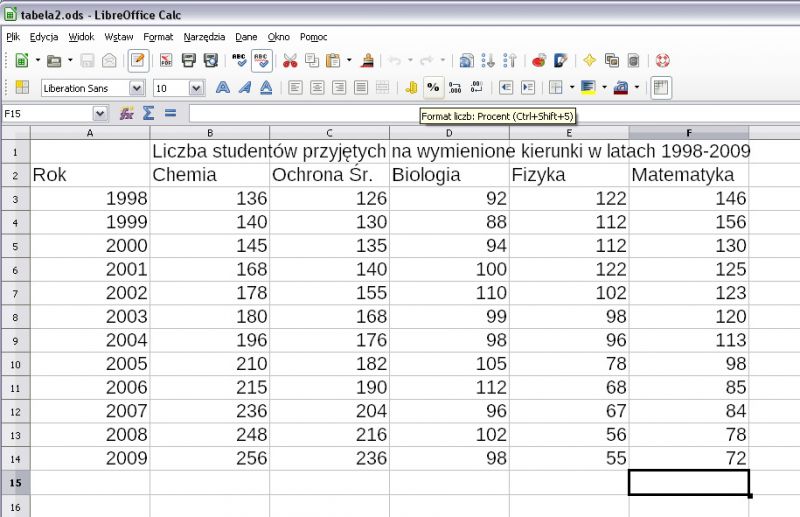Expand the font size dropdown
Image resolution: width=800 pixels, height=517 pixels.
[x=196, y=88]
